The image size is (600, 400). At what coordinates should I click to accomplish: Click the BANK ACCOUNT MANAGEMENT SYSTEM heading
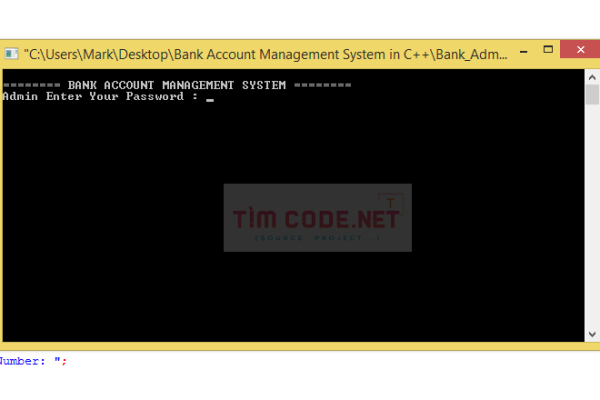pyautogui.click(x=177, y=85)
